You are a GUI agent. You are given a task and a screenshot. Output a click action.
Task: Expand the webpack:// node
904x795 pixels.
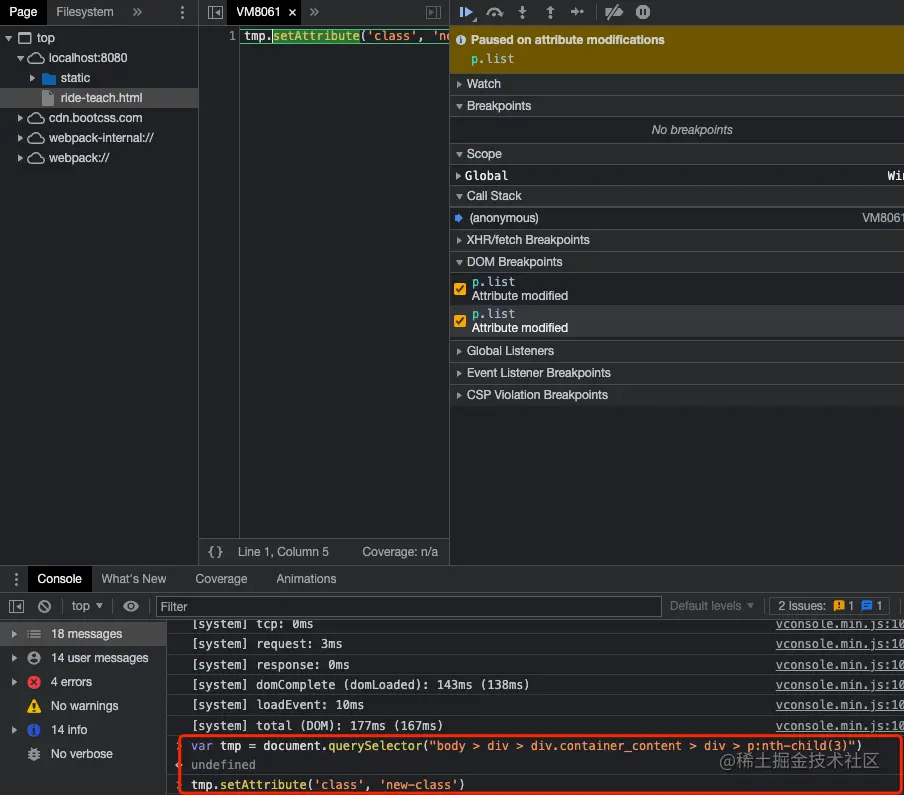click(21, 158)
